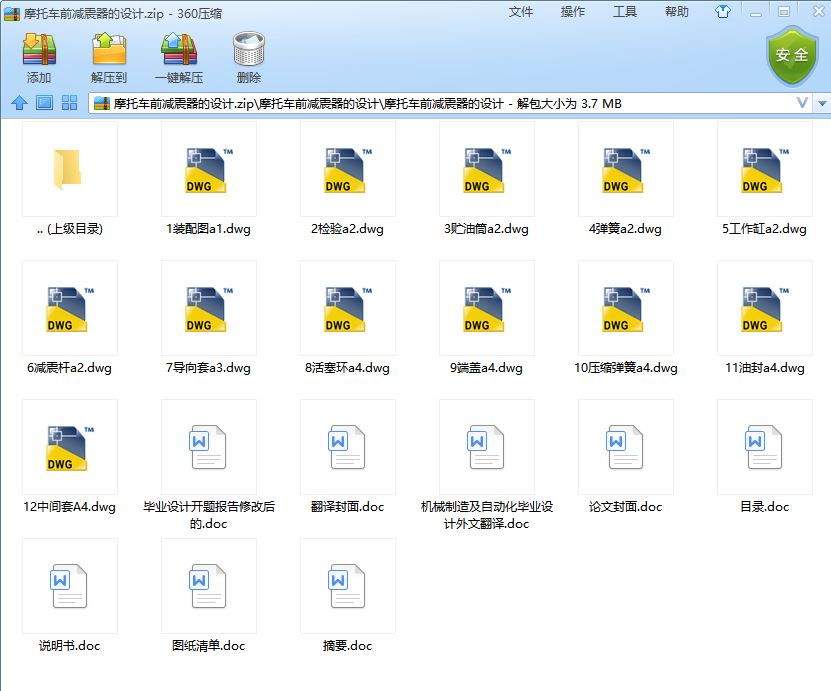Select the 1装配图a1.dwg file
This screenshot has height=691, width=831.
[208, 182]
